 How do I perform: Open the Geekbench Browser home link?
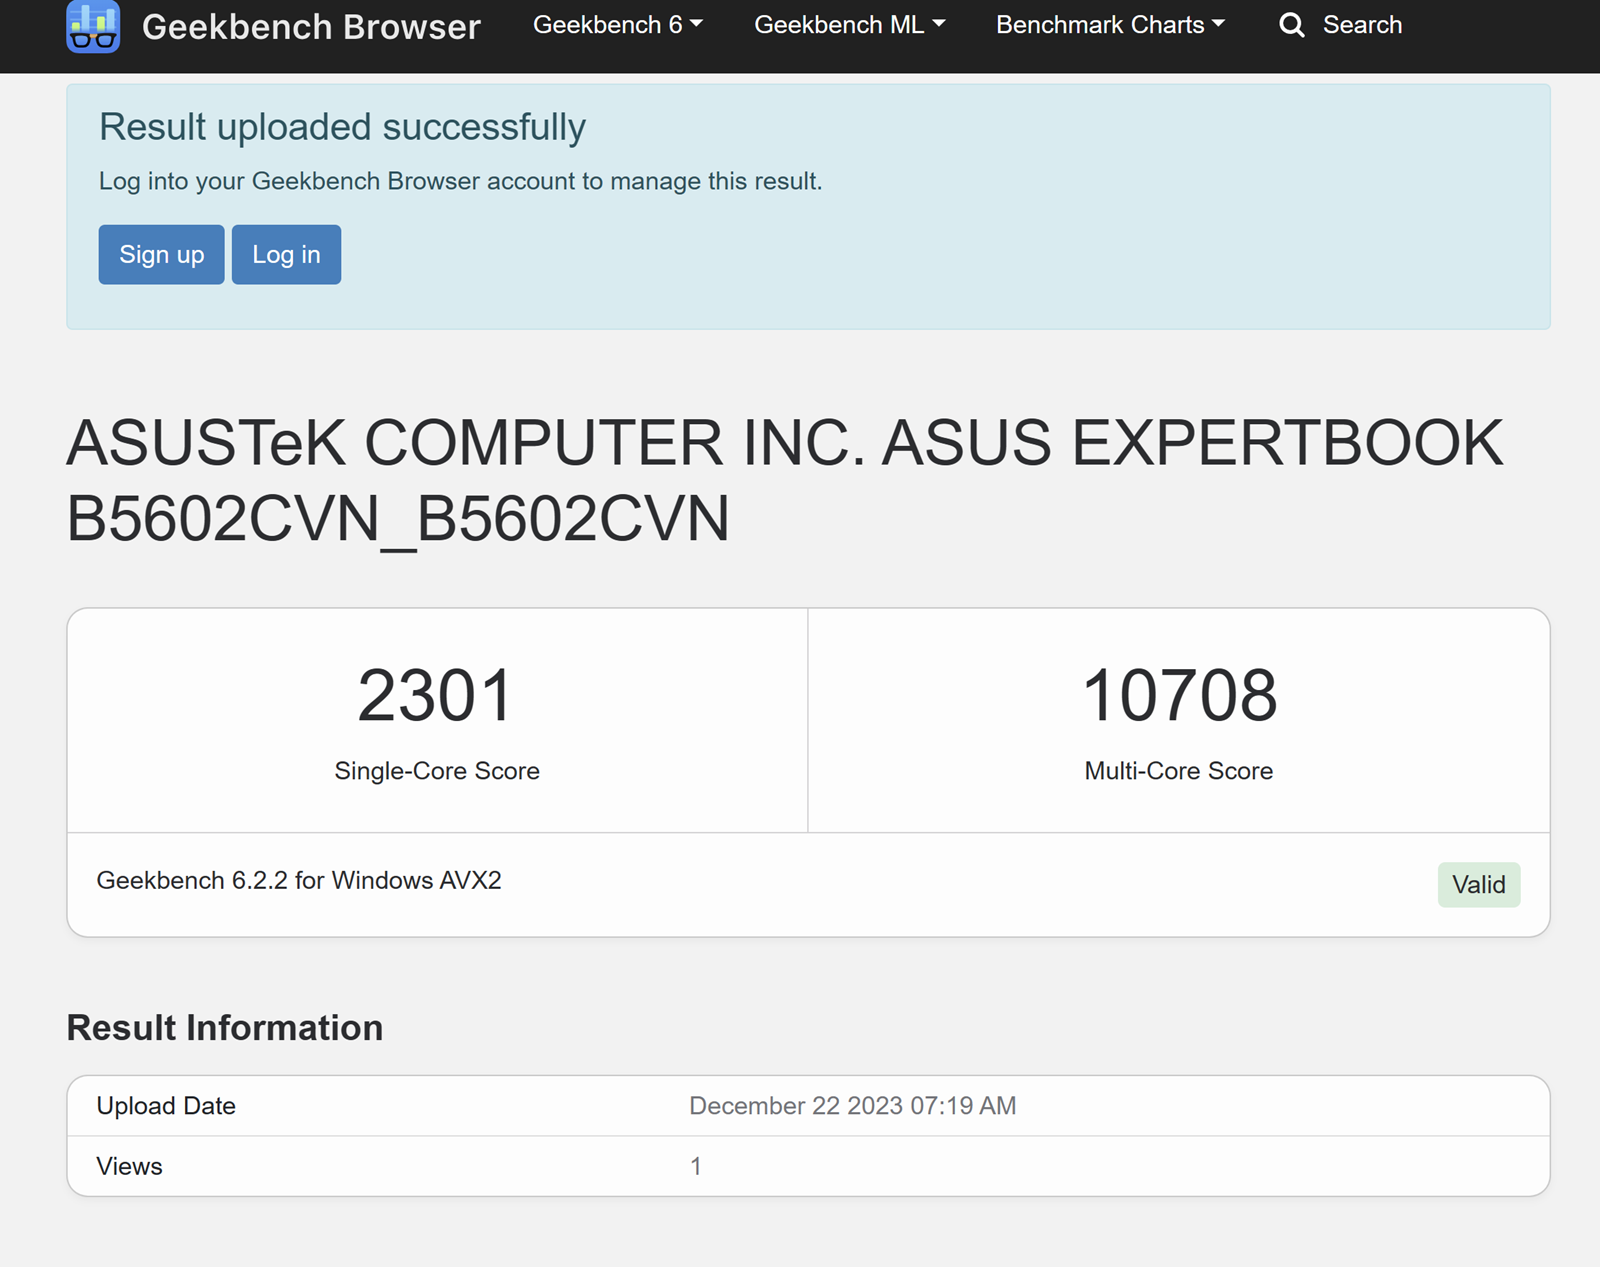[311, 27]
